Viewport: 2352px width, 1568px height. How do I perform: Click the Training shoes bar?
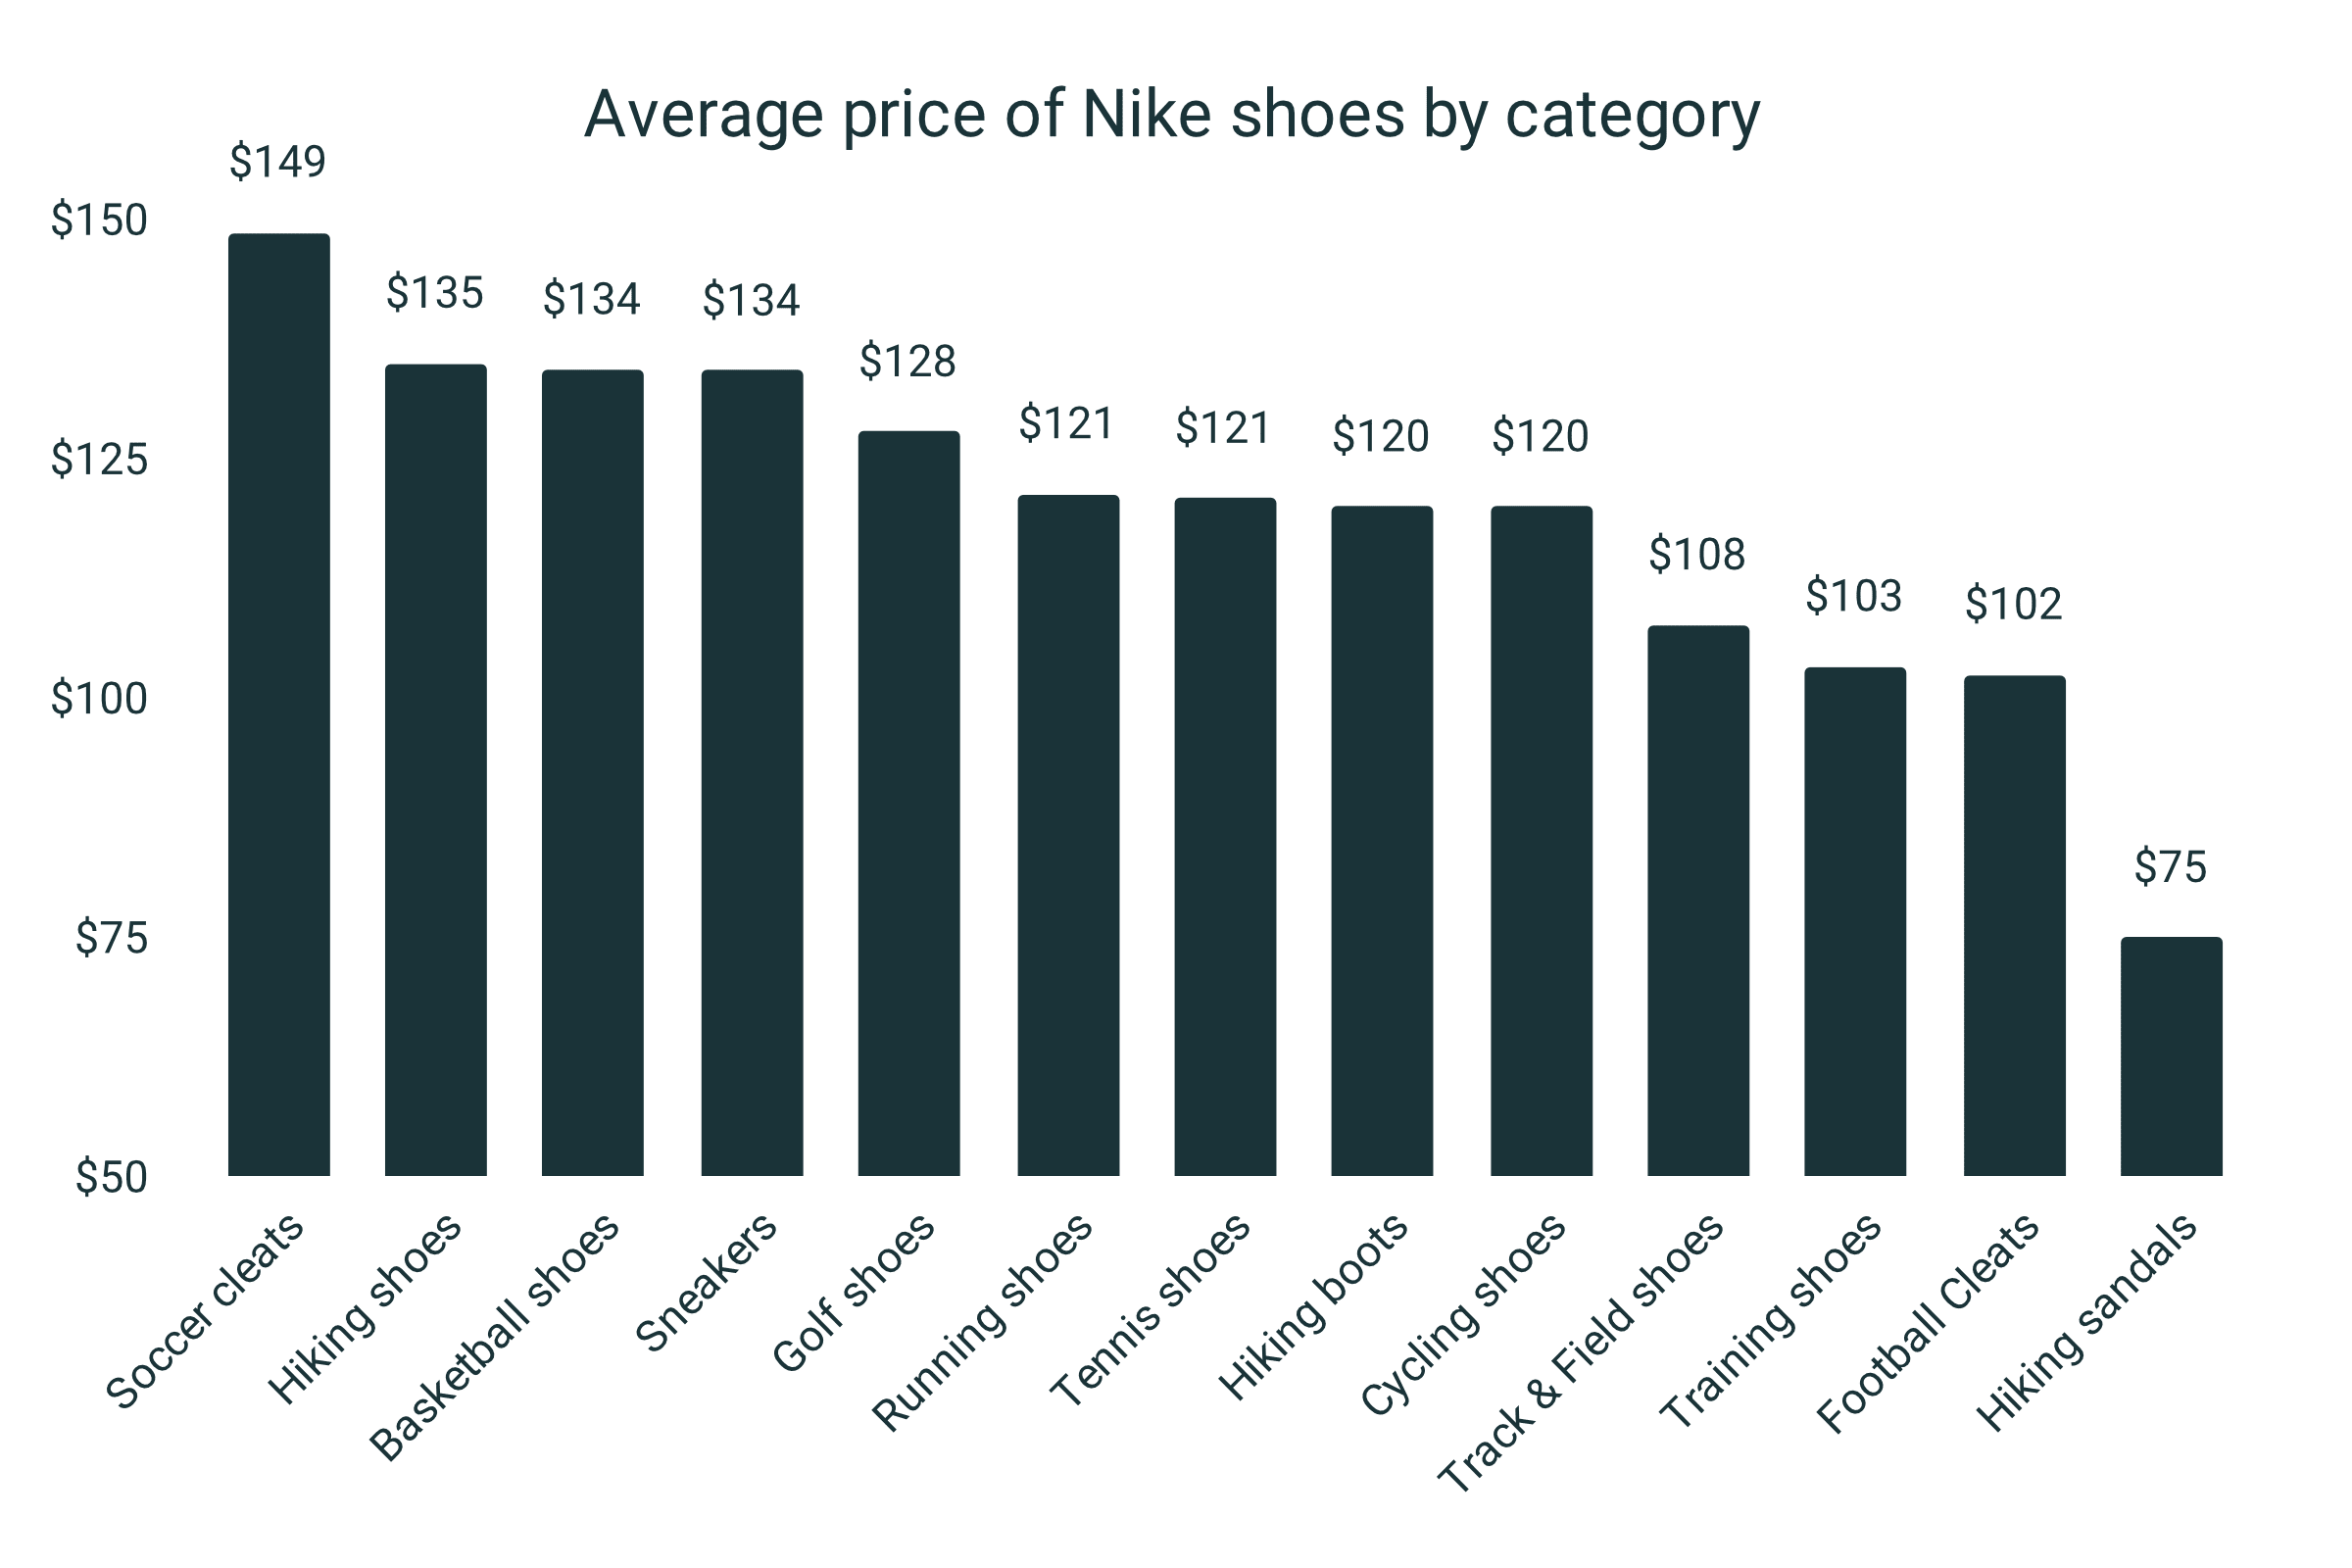1855,921
